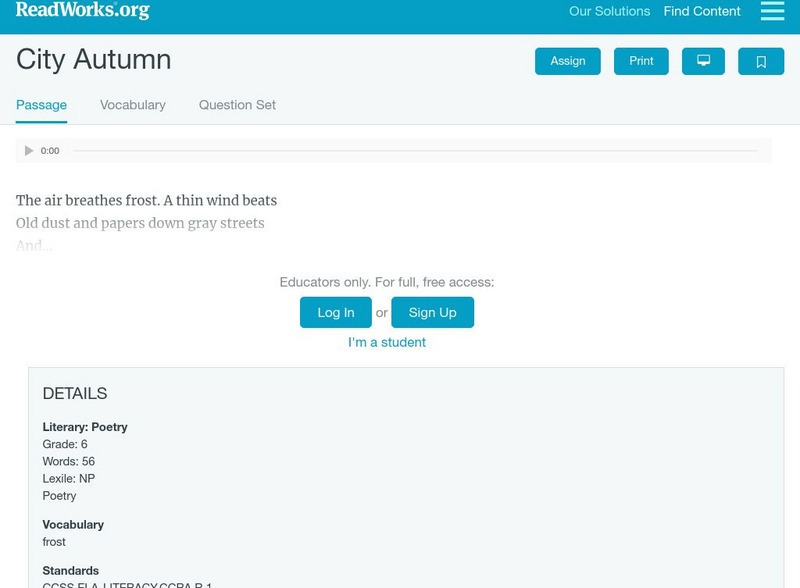Click the line "The air breathes frost"

coord(146,200)
